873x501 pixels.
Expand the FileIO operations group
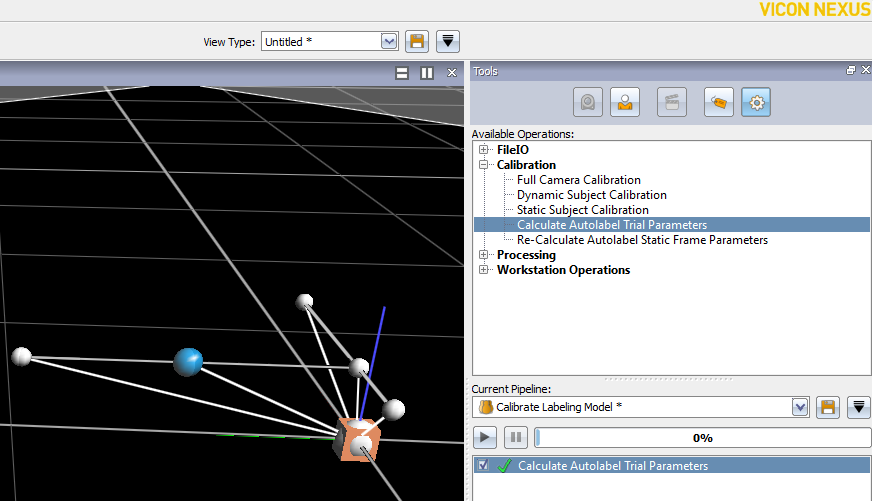coord(484,149)
